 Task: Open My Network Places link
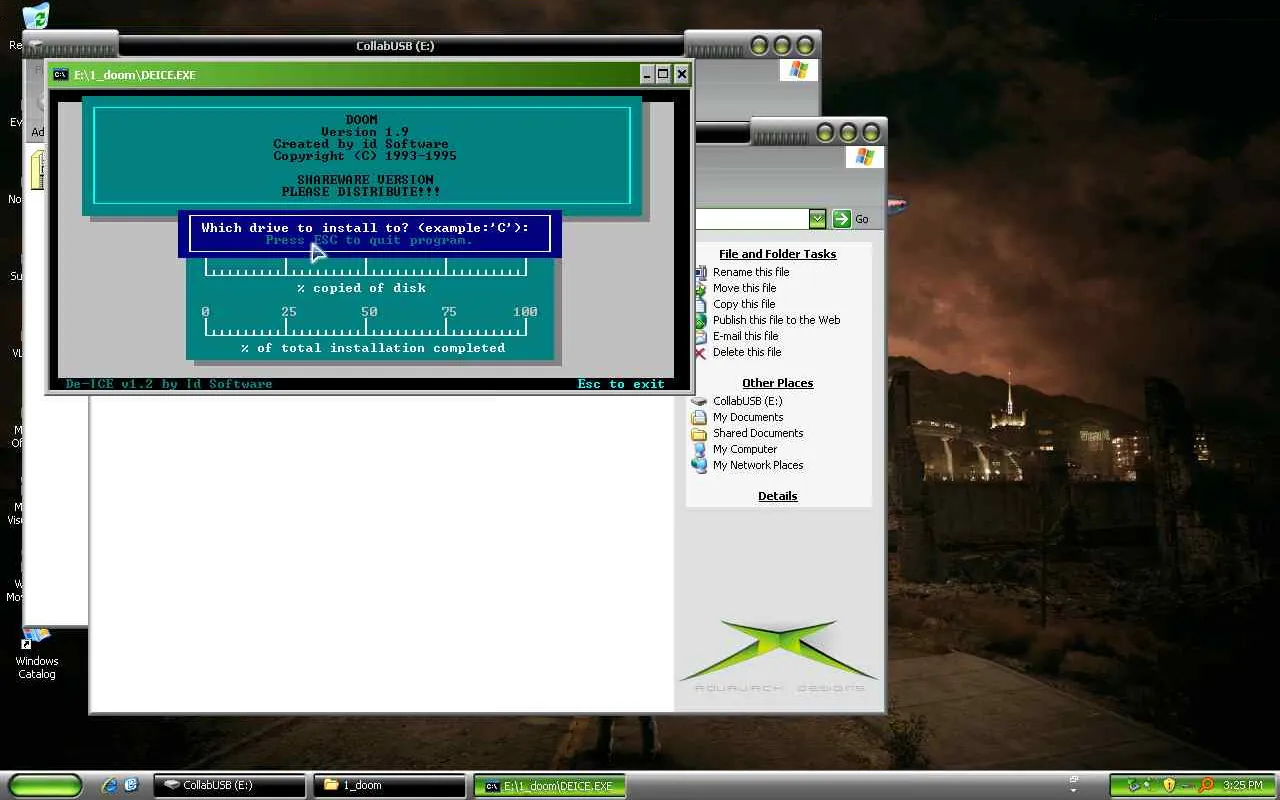(758, 465)
